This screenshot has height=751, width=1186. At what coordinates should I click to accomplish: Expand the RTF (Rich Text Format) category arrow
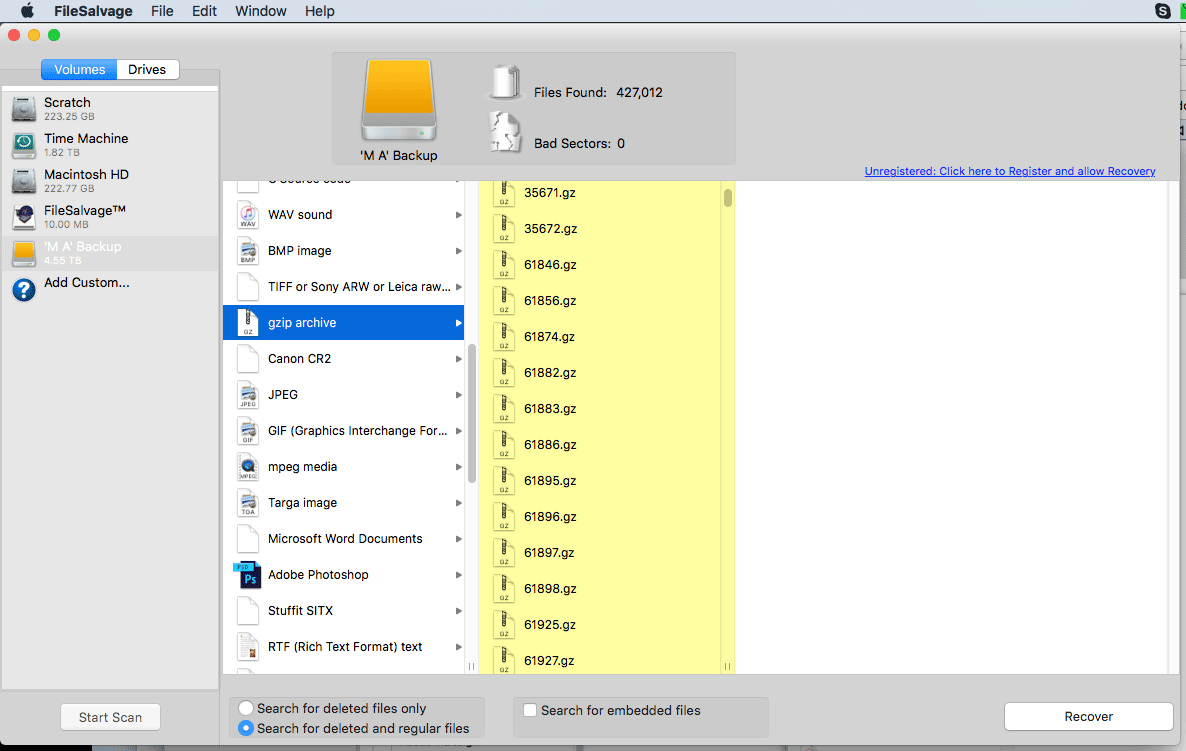point(458,647)
